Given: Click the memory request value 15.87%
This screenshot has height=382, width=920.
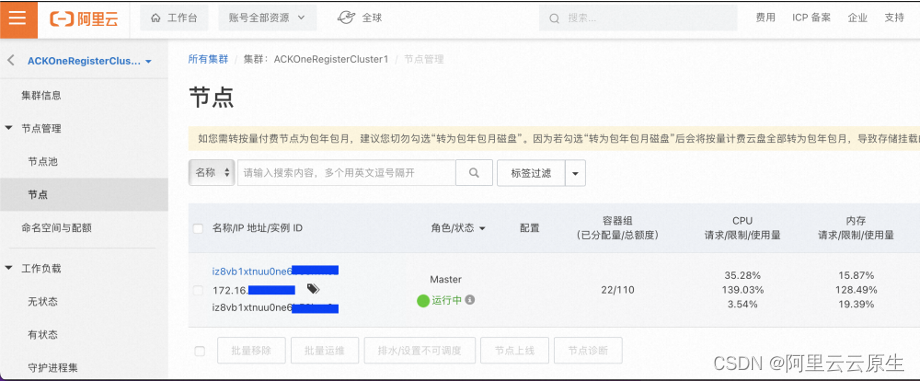Looking at the screenshot, I should [856, 275].
